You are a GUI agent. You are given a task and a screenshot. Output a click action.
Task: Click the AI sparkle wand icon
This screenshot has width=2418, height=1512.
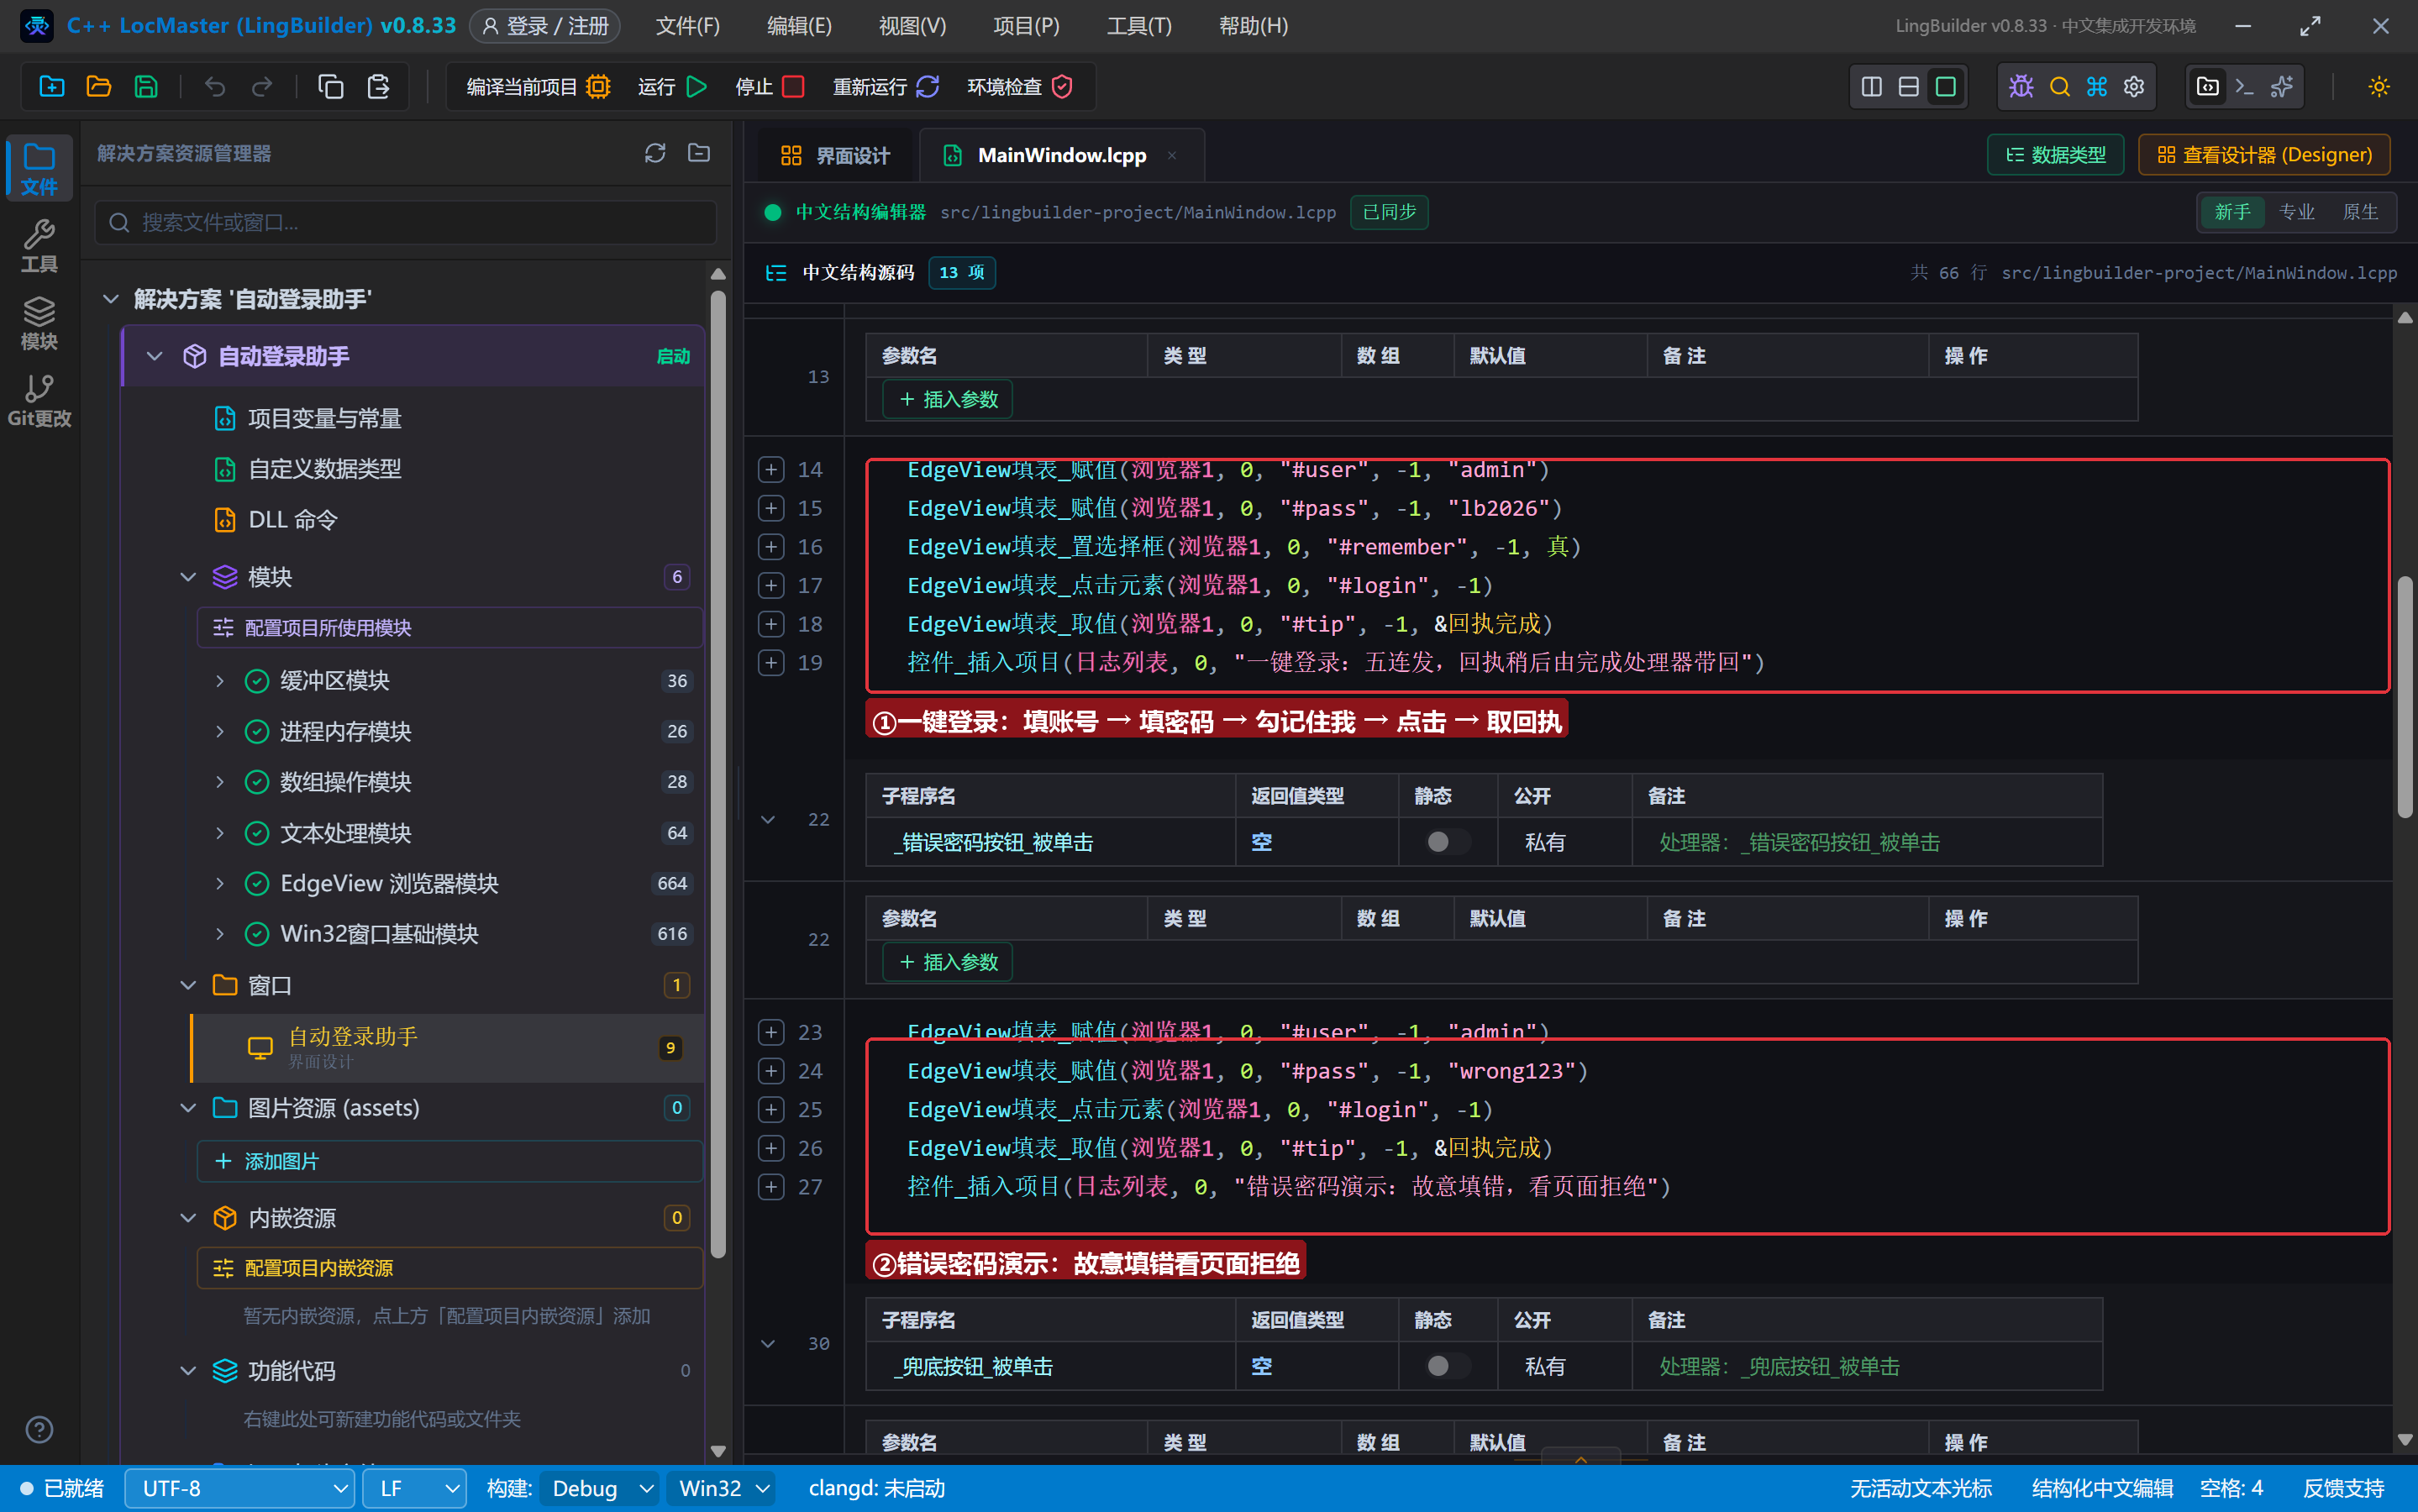tap(2282, 87)
